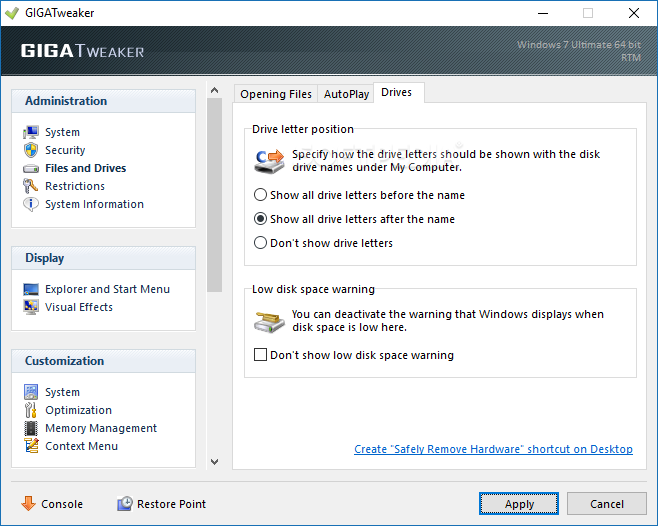658x526 pixels.
Task: Open System under Customization
Action: (63, 392)
